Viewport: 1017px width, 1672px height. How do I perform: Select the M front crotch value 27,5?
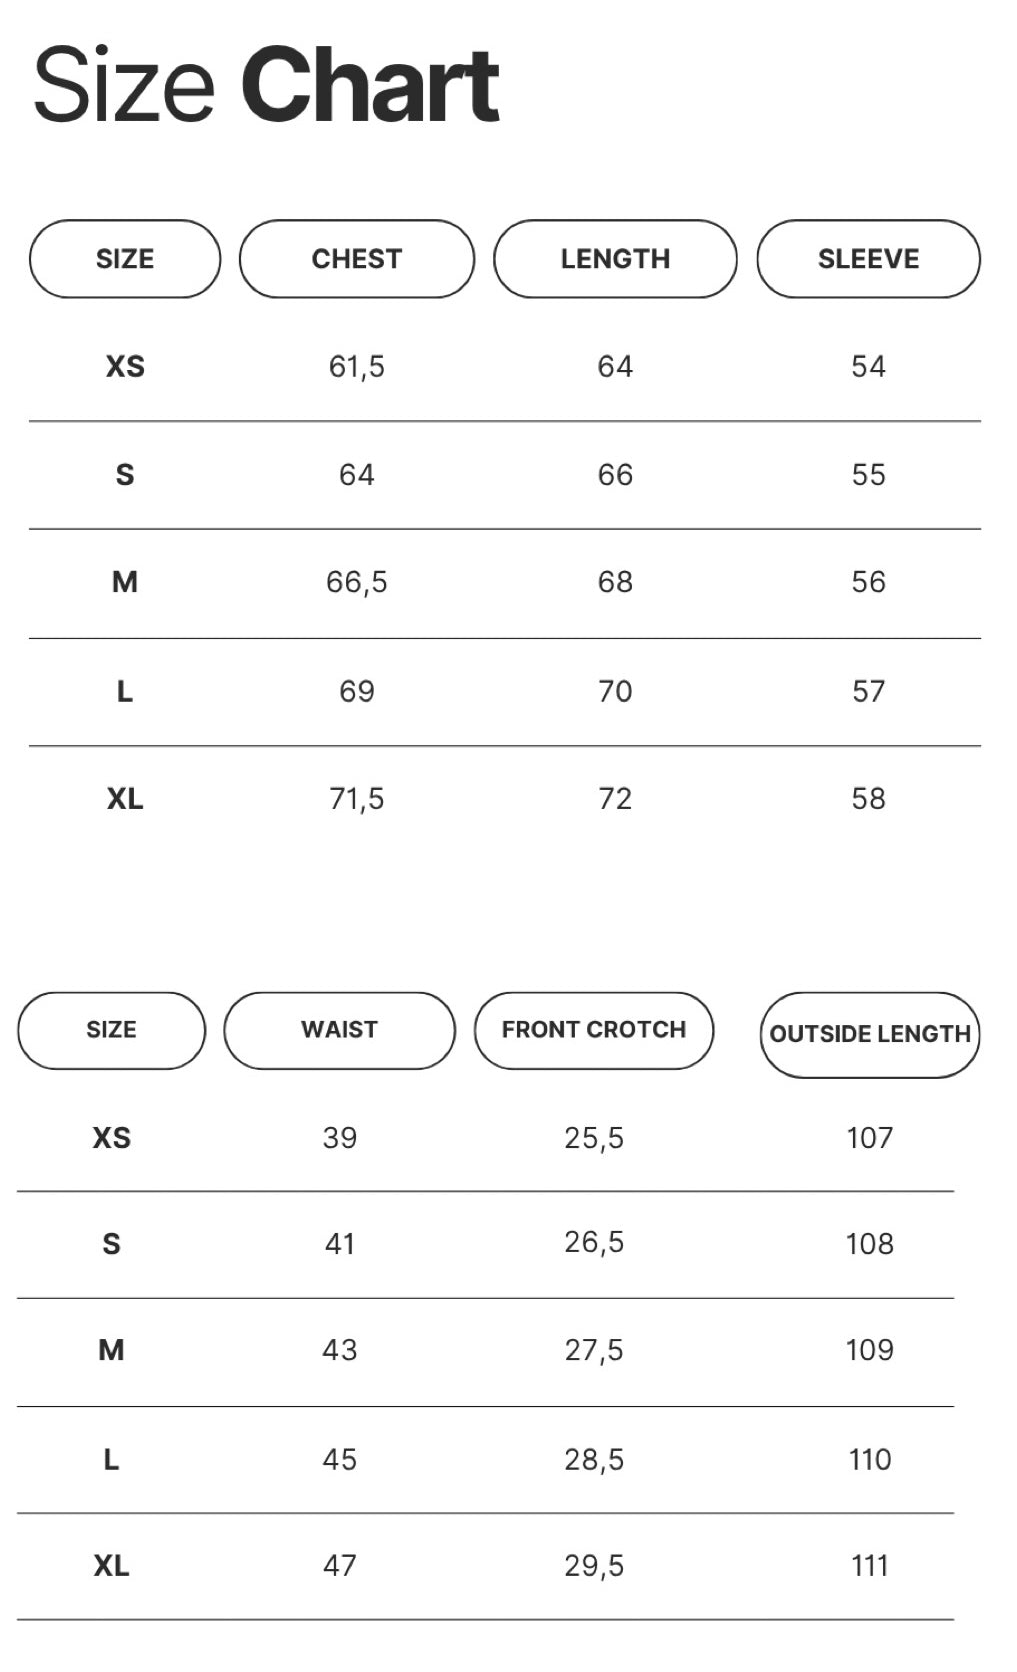pyautogui.click(x=594, y=1350)
